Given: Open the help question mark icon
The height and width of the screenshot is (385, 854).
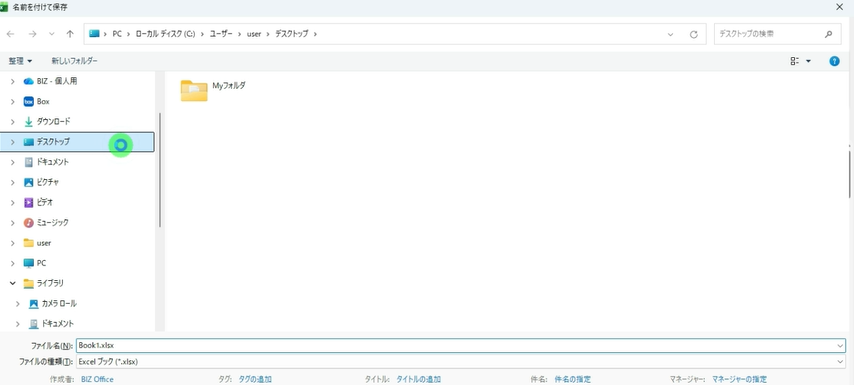Looking at the screenshot, I should click(x=834, y=61).
